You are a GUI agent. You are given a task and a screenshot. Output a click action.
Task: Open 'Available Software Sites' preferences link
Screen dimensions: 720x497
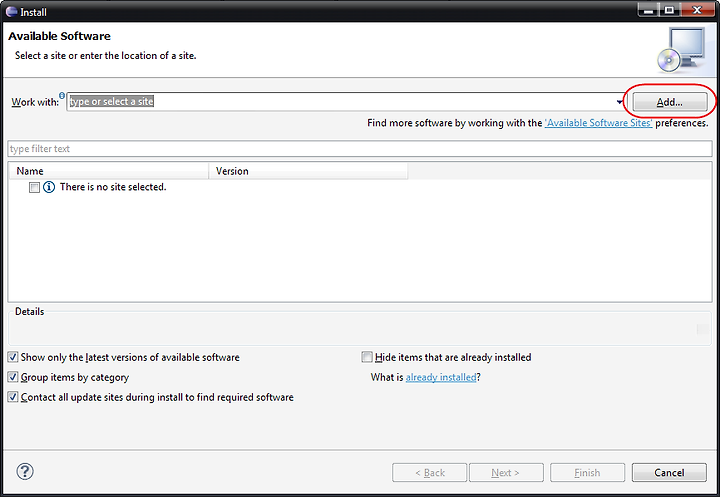(x=598, y=123)
